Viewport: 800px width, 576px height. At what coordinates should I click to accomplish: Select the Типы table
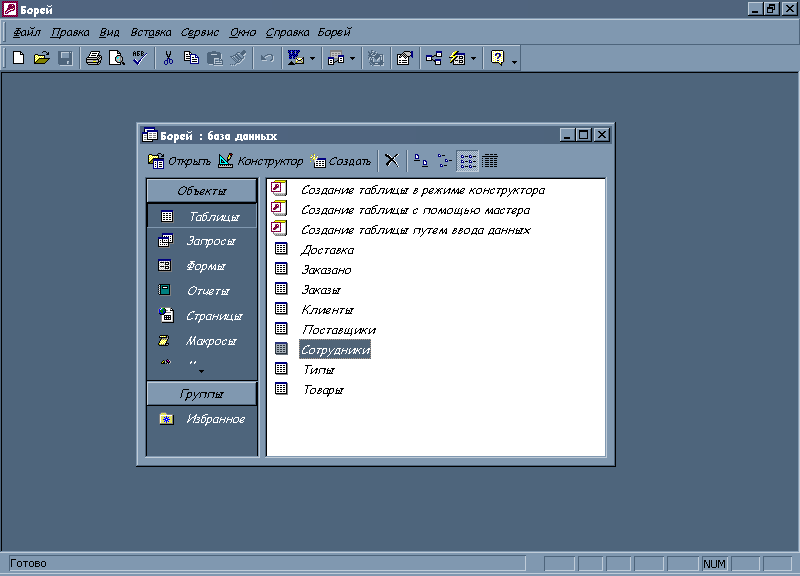[x=319, y=370]
